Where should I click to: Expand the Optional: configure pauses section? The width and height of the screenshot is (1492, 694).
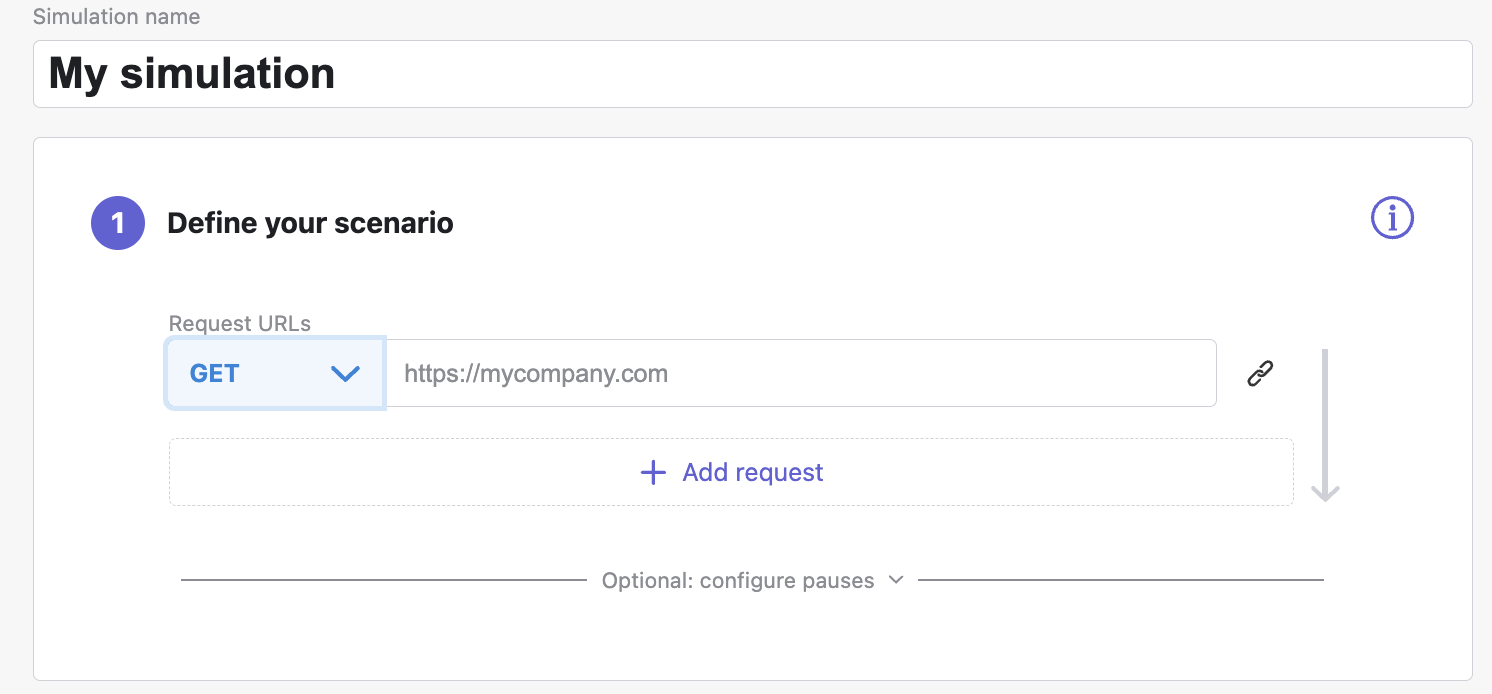(738, 581)
